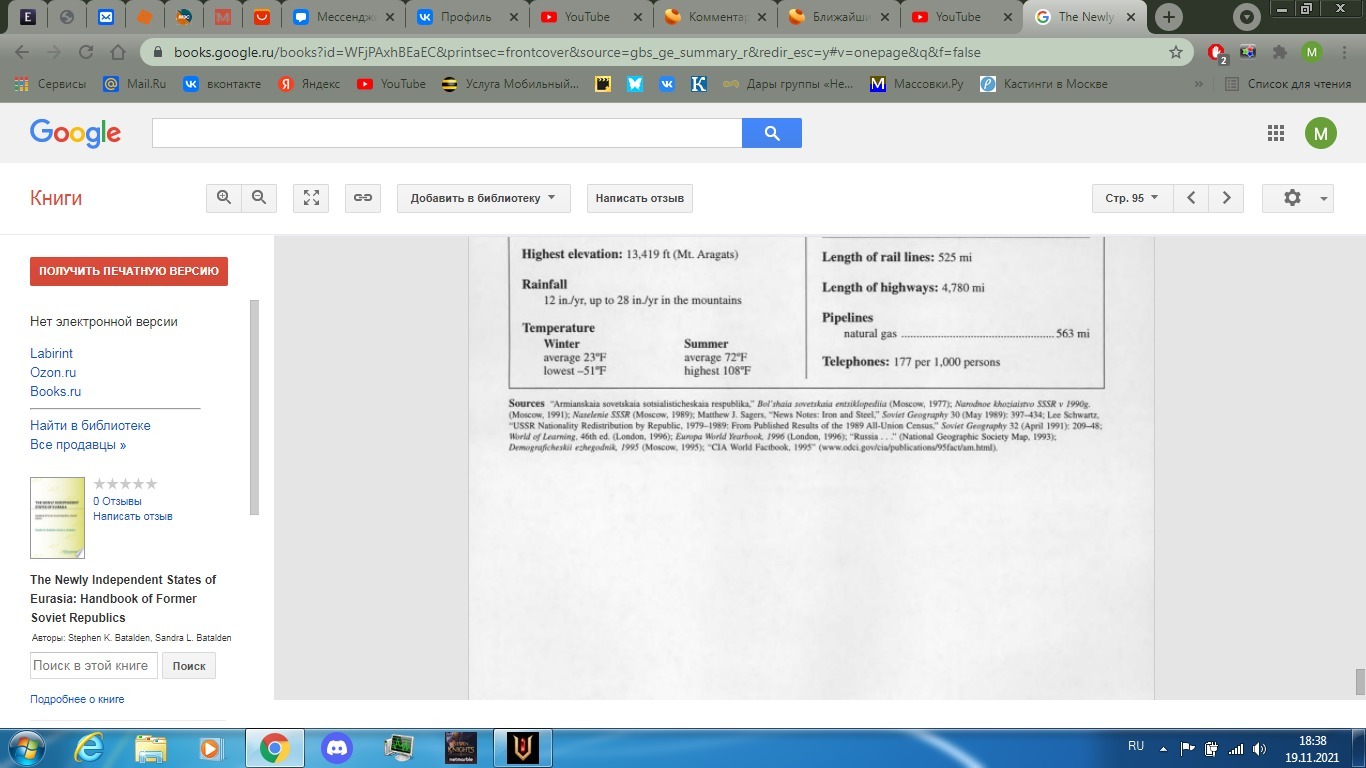Reload the current page
1366x768 pixels.
tap(85, 52)
